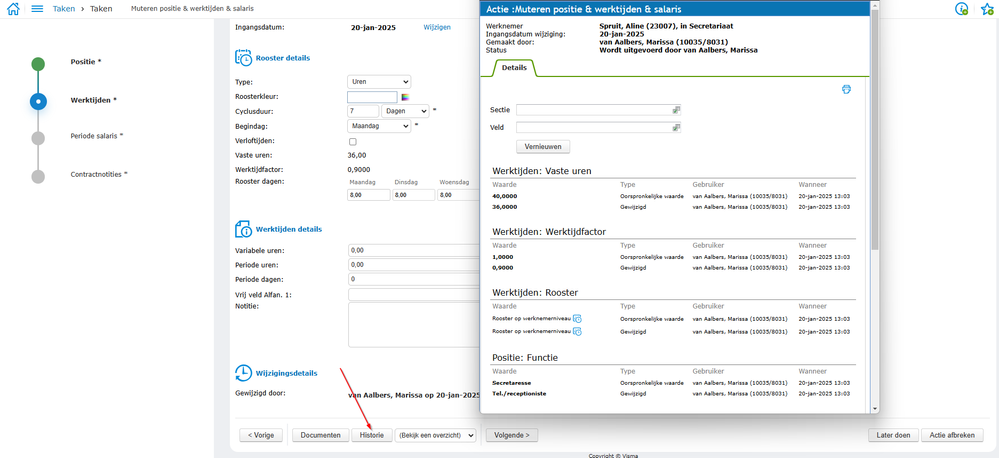Image resolution: width=999 pixels, height=458 pixels.
Task: Open the Type dropdown showing Uren
Action: 378,82
